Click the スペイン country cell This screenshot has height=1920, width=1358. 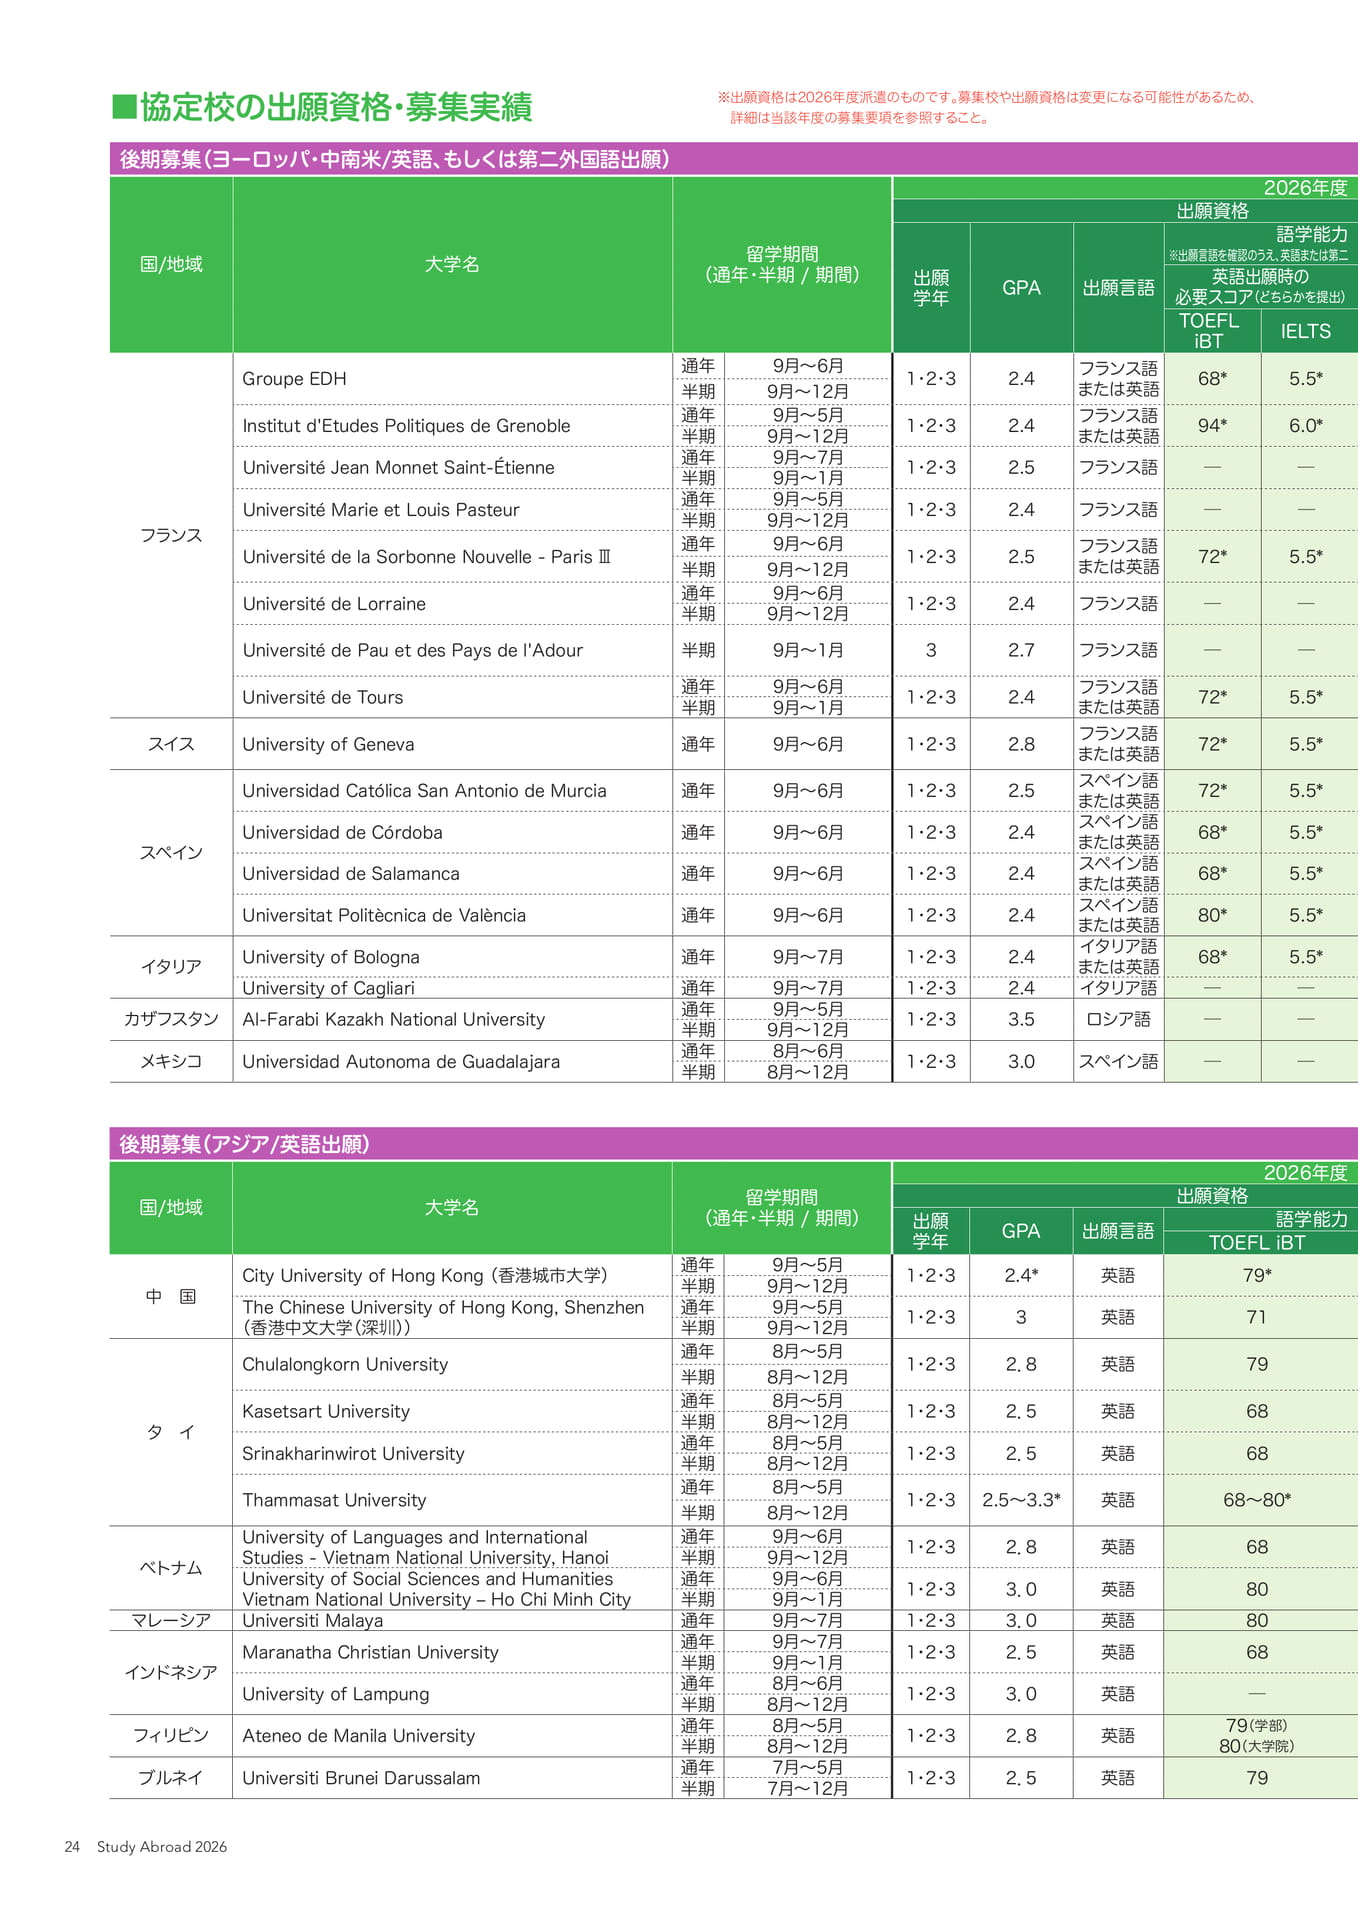pyautogui.click(x=171, y=853)
